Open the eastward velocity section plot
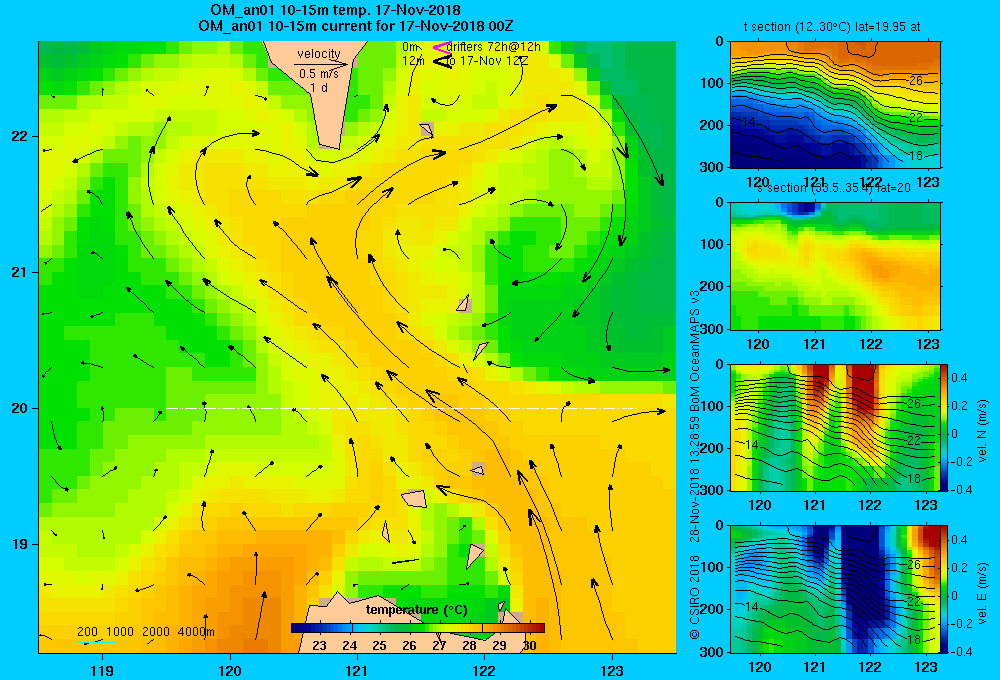This screenshot has height=680, width=1000. (835, 589)
